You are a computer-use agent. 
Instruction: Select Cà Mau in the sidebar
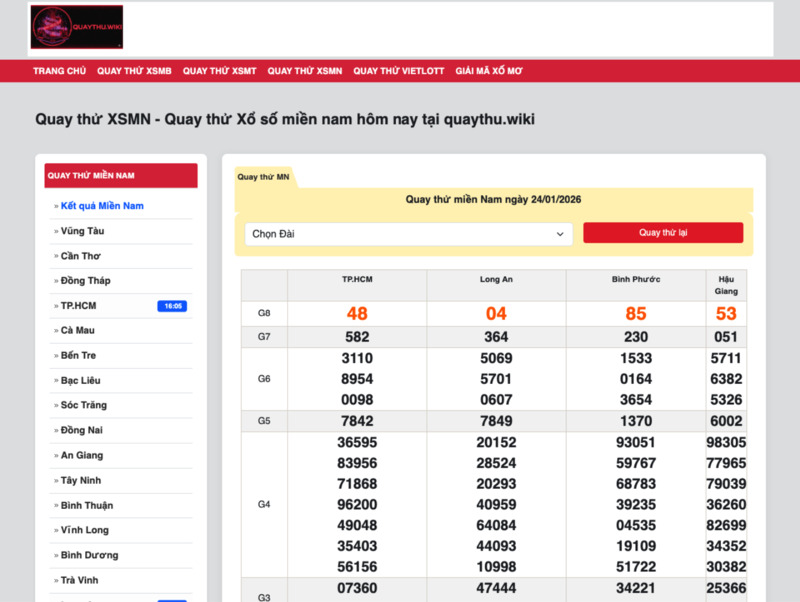[x=80, y=331]
